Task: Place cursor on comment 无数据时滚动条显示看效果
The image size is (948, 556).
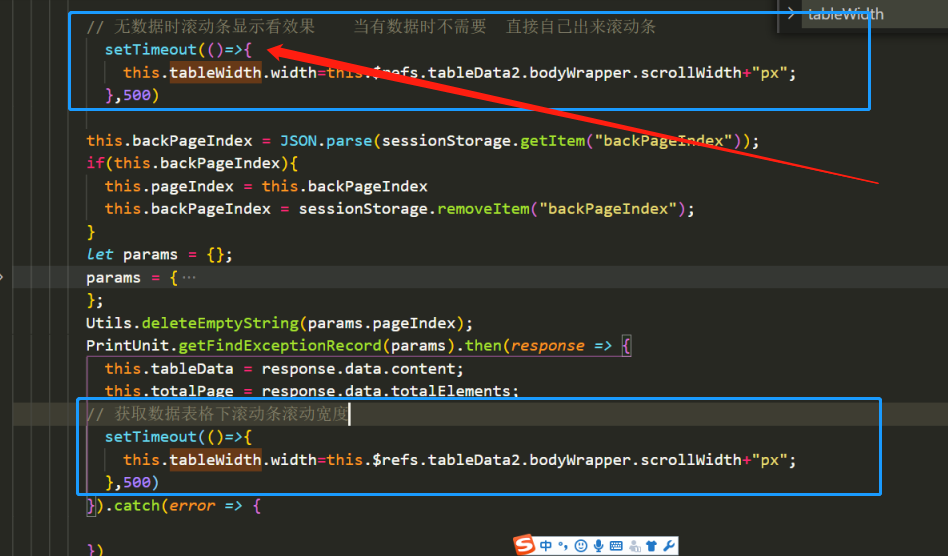Action: 214,27
